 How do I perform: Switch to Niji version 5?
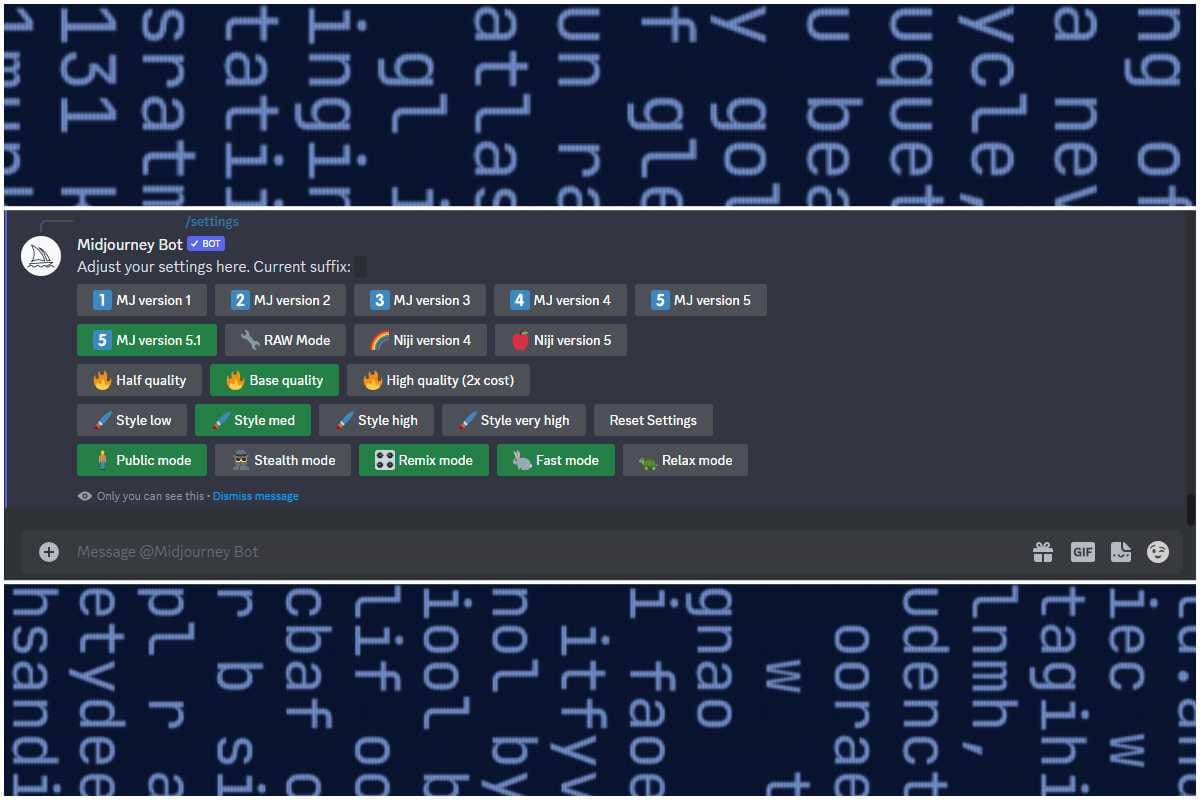point(561,340)
